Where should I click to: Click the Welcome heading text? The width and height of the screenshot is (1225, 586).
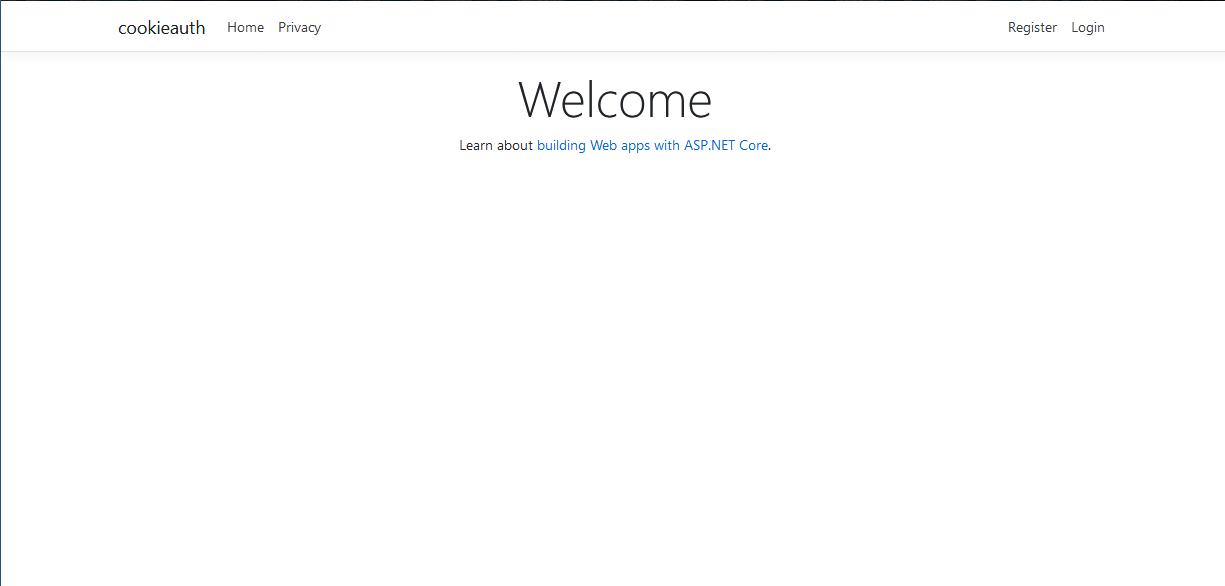click(615, 100)
